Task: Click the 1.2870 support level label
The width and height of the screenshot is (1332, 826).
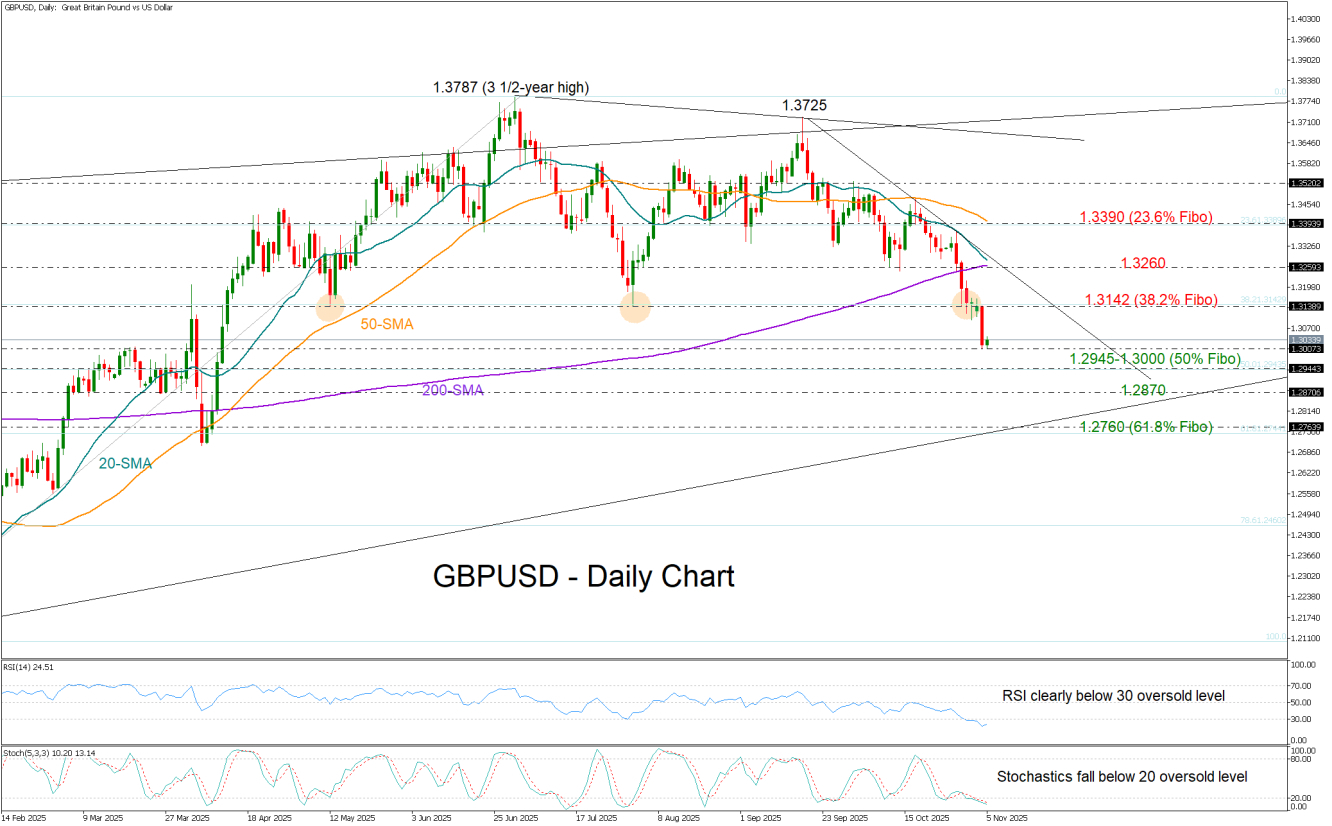Action: (1141, 390)
